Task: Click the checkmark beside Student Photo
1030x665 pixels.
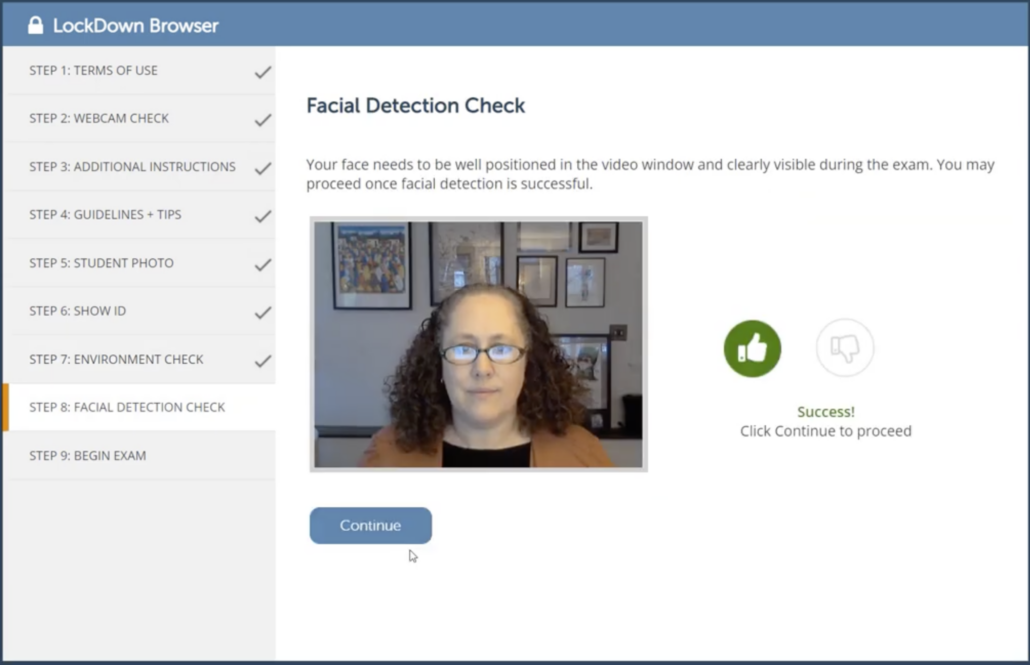Action: click(263, 264)
